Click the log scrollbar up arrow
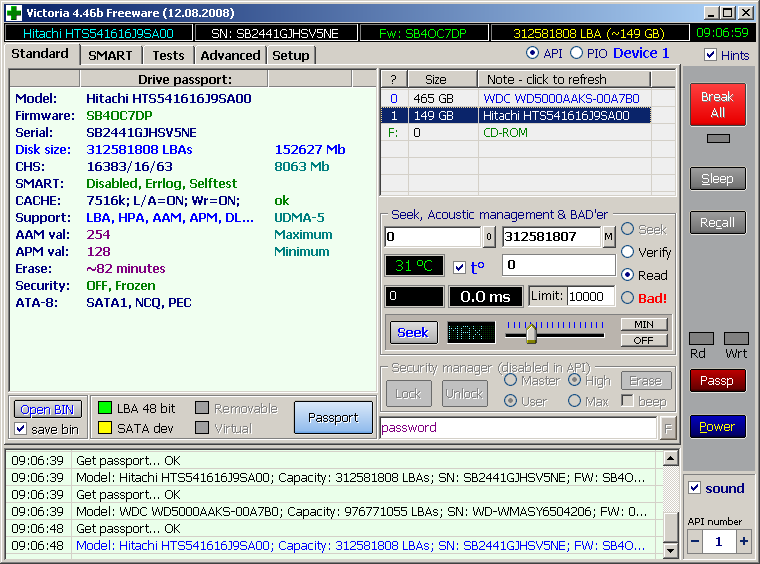 (670, 458)
